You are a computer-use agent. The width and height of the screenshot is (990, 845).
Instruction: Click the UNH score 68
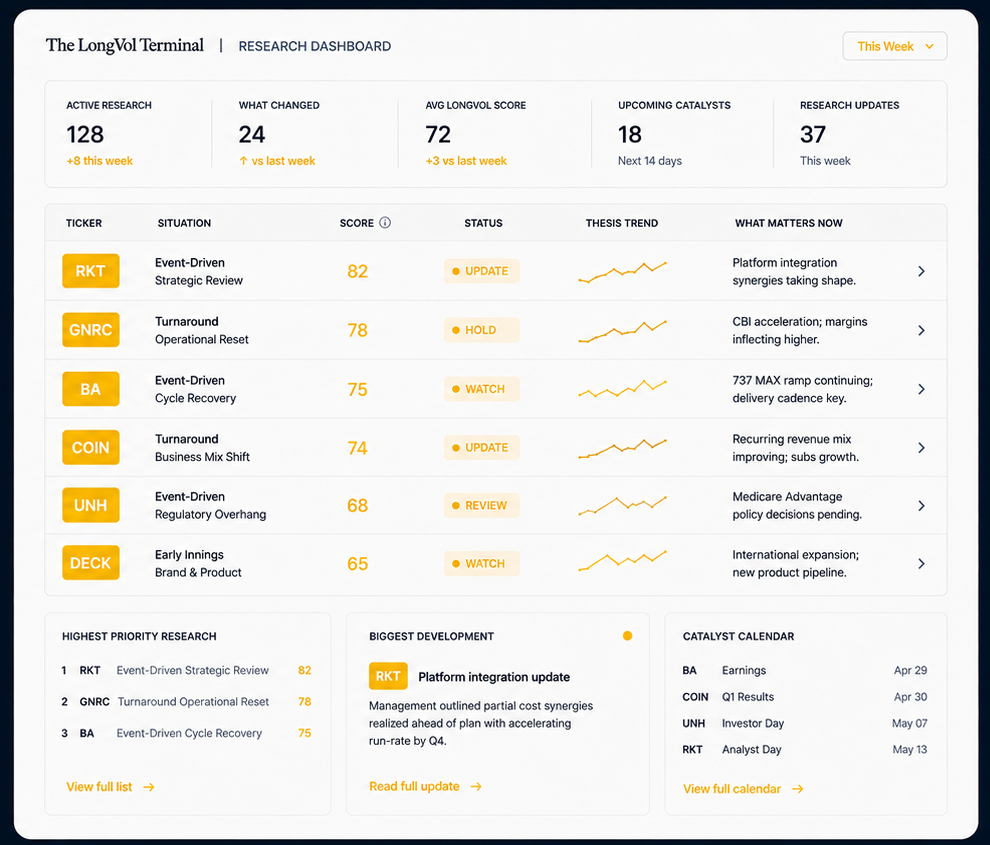(357, 505)
